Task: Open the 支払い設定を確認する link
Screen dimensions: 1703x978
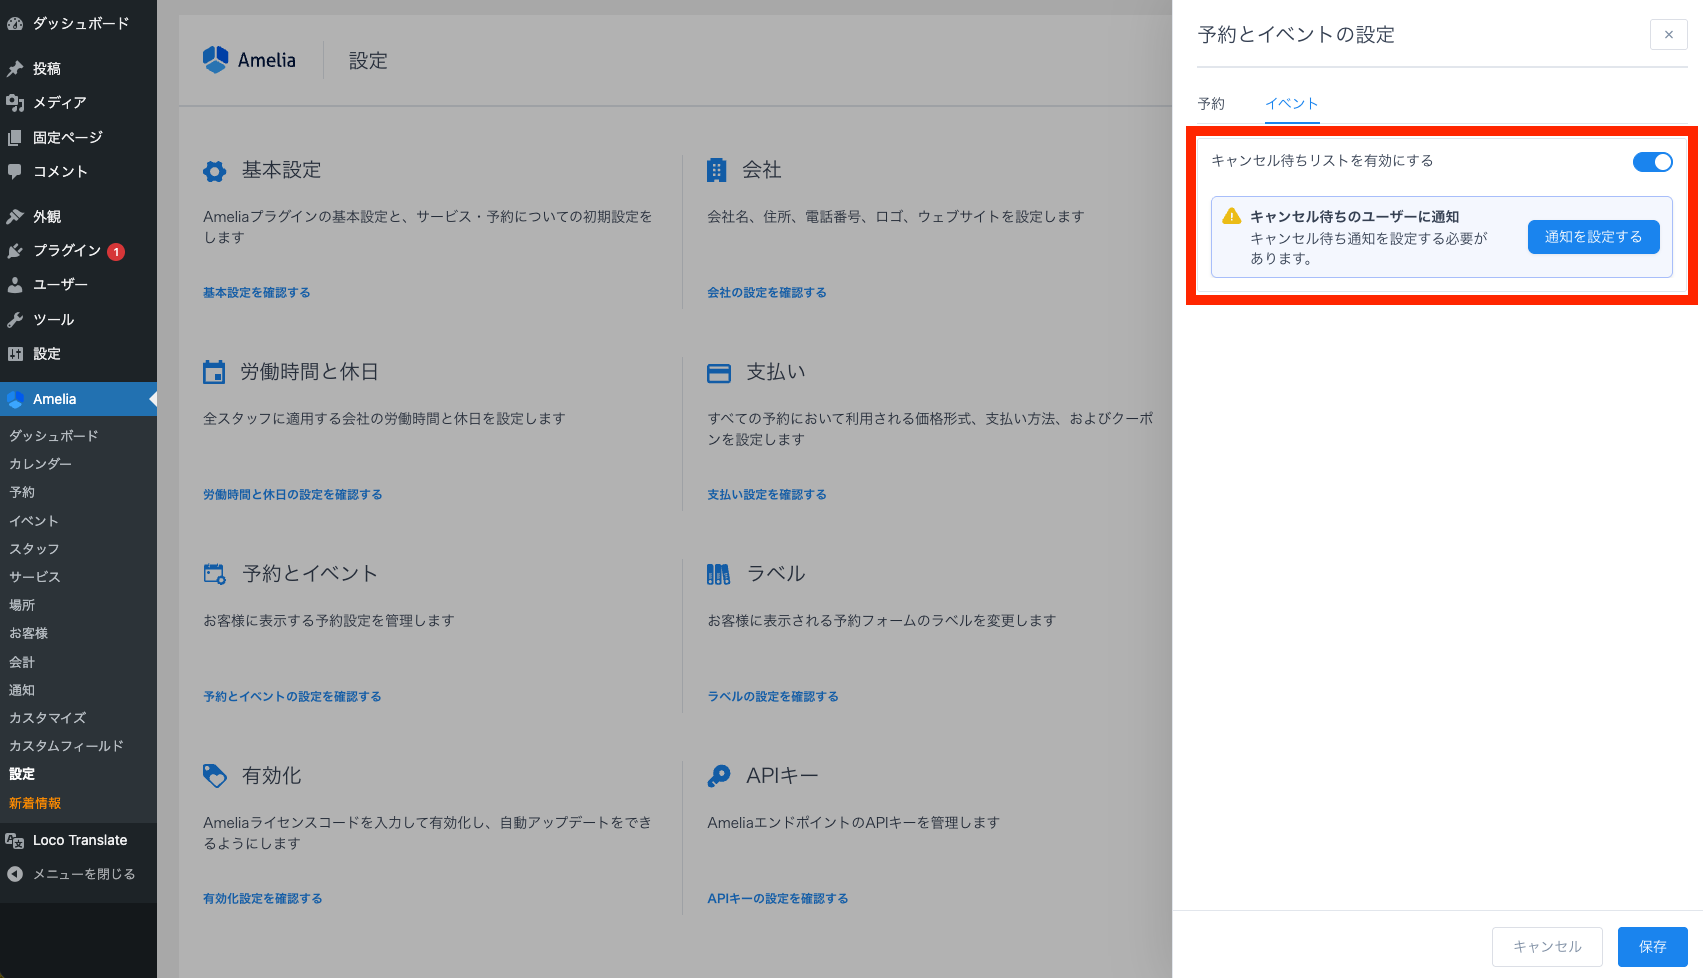Action: [x=766, y=495]
